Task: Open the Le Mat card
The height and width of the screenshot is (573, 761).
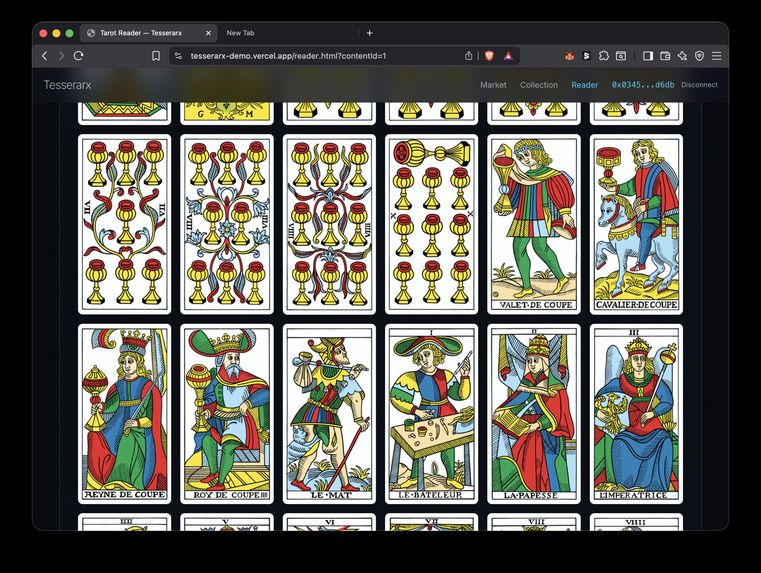Action: click(x=329, y=414)
